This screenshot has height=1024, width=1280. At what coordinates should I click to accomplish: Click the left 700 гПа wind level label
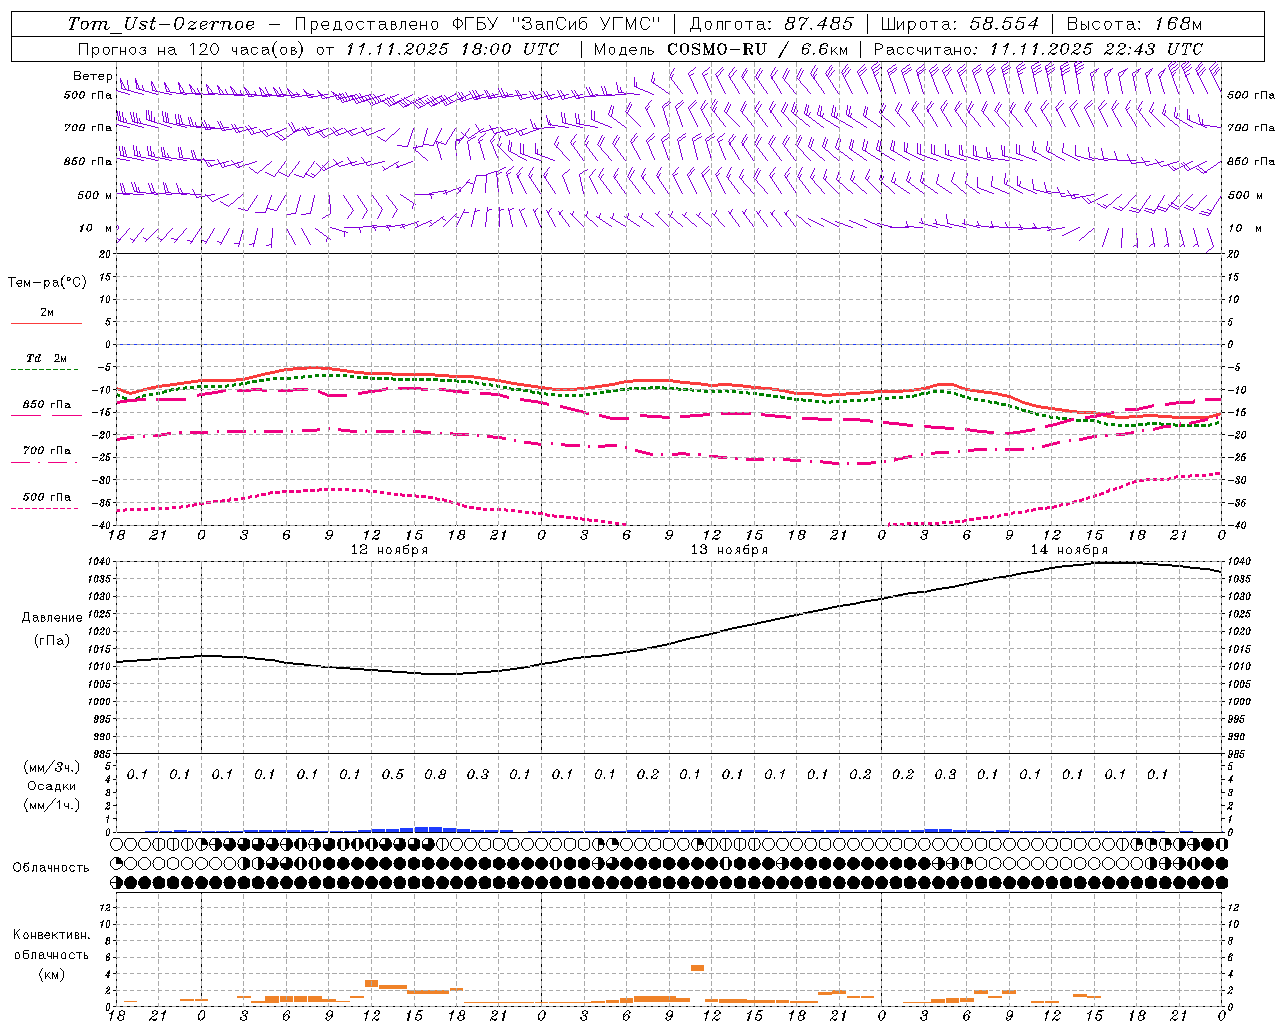click(88, 128)
